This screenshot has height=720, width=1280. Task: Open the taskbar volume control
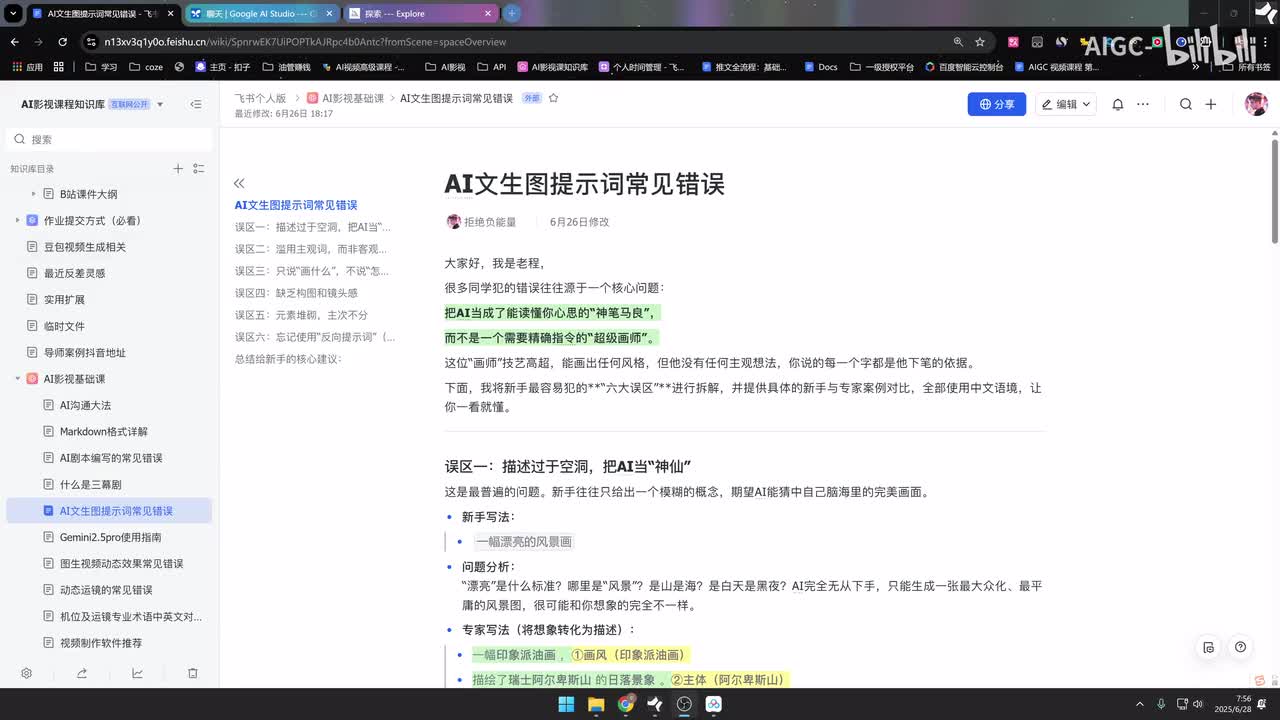tap(1199, 703)
